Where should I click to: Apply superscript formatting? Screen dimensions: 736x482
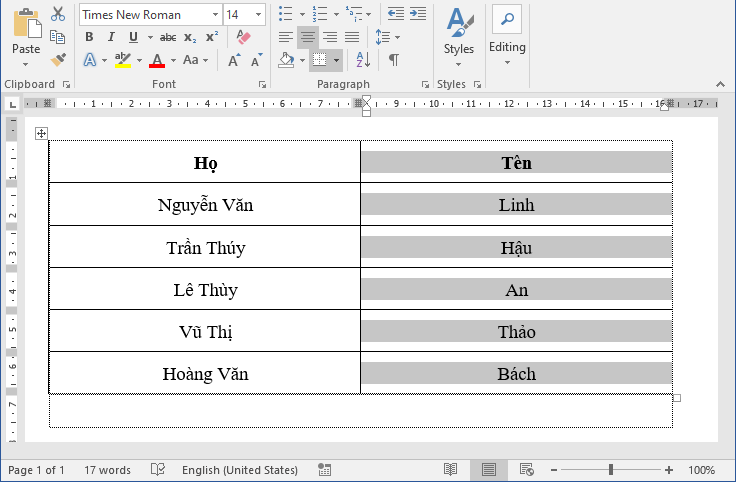point(212,37)
